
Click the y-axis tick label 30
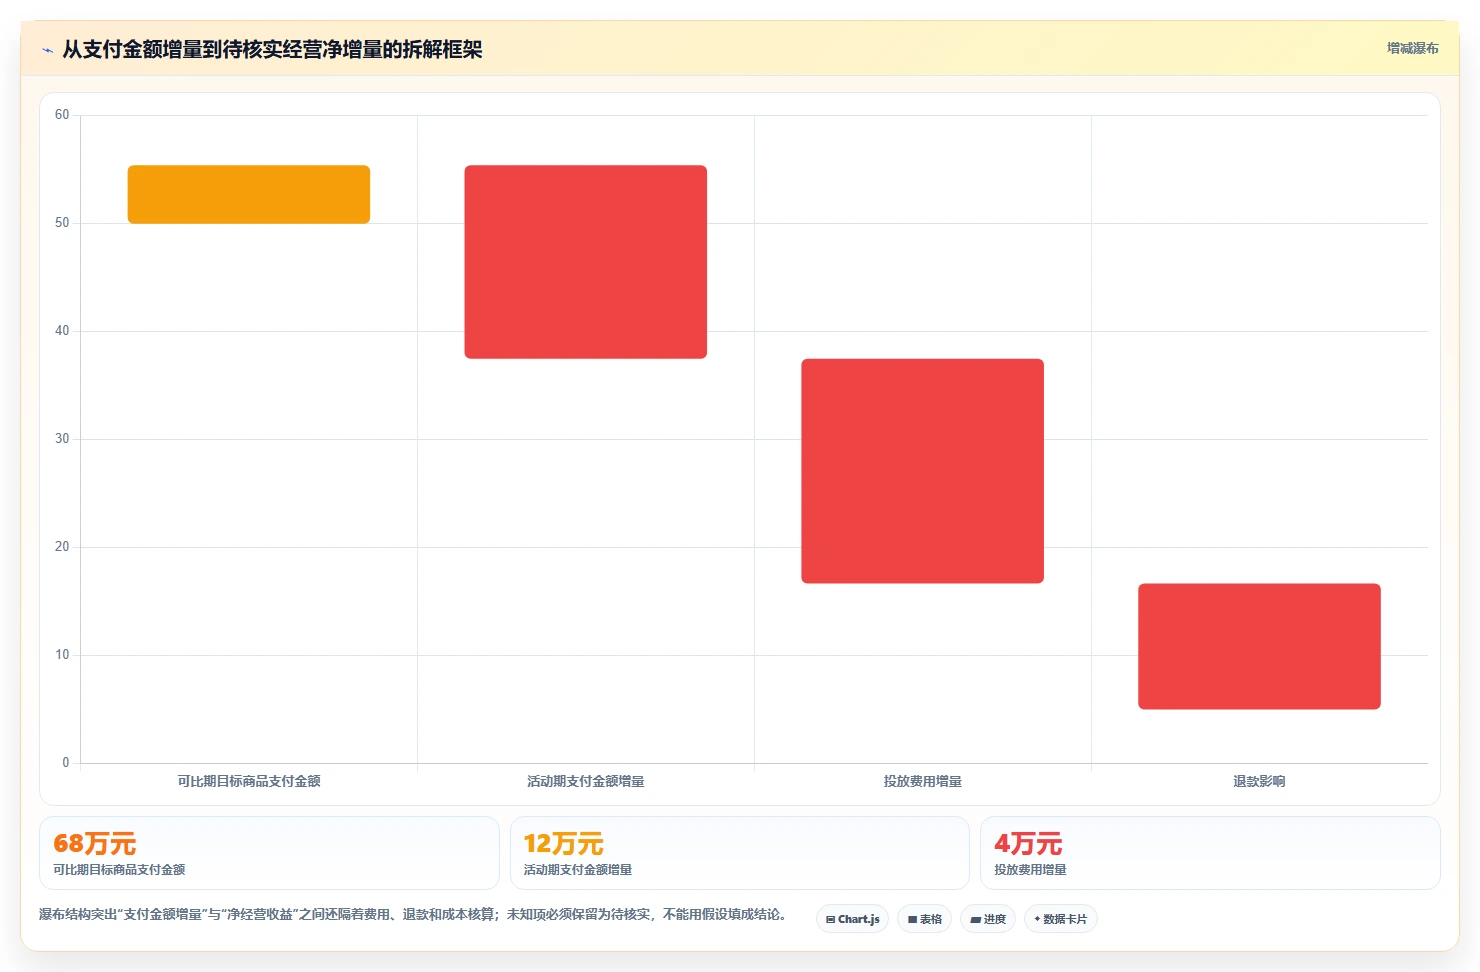[x=62, y=439]
